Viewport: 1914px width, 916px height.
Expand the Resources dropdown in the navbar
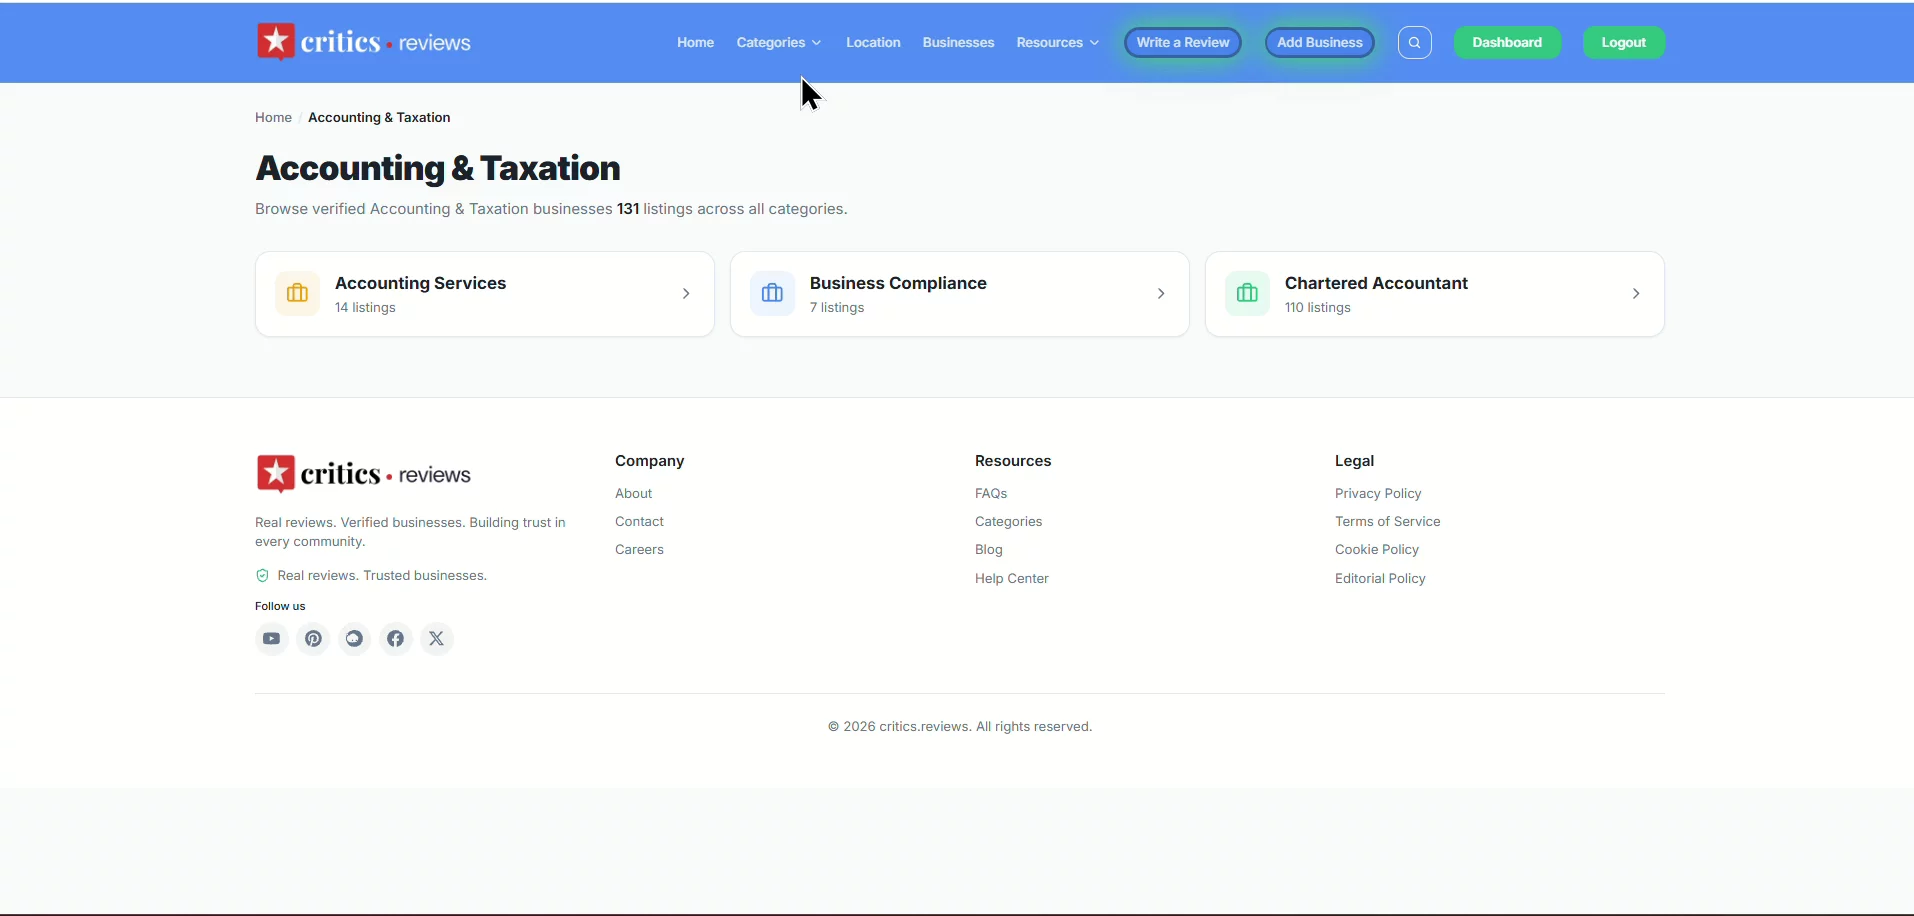click(x=1058, y=43)
